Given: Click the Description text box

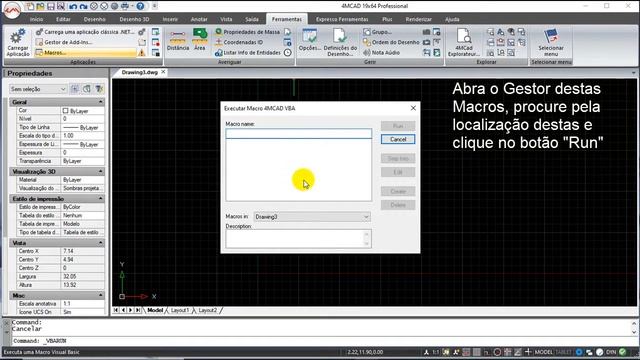Looking at the screenshot, I should [x=298, y=238].
